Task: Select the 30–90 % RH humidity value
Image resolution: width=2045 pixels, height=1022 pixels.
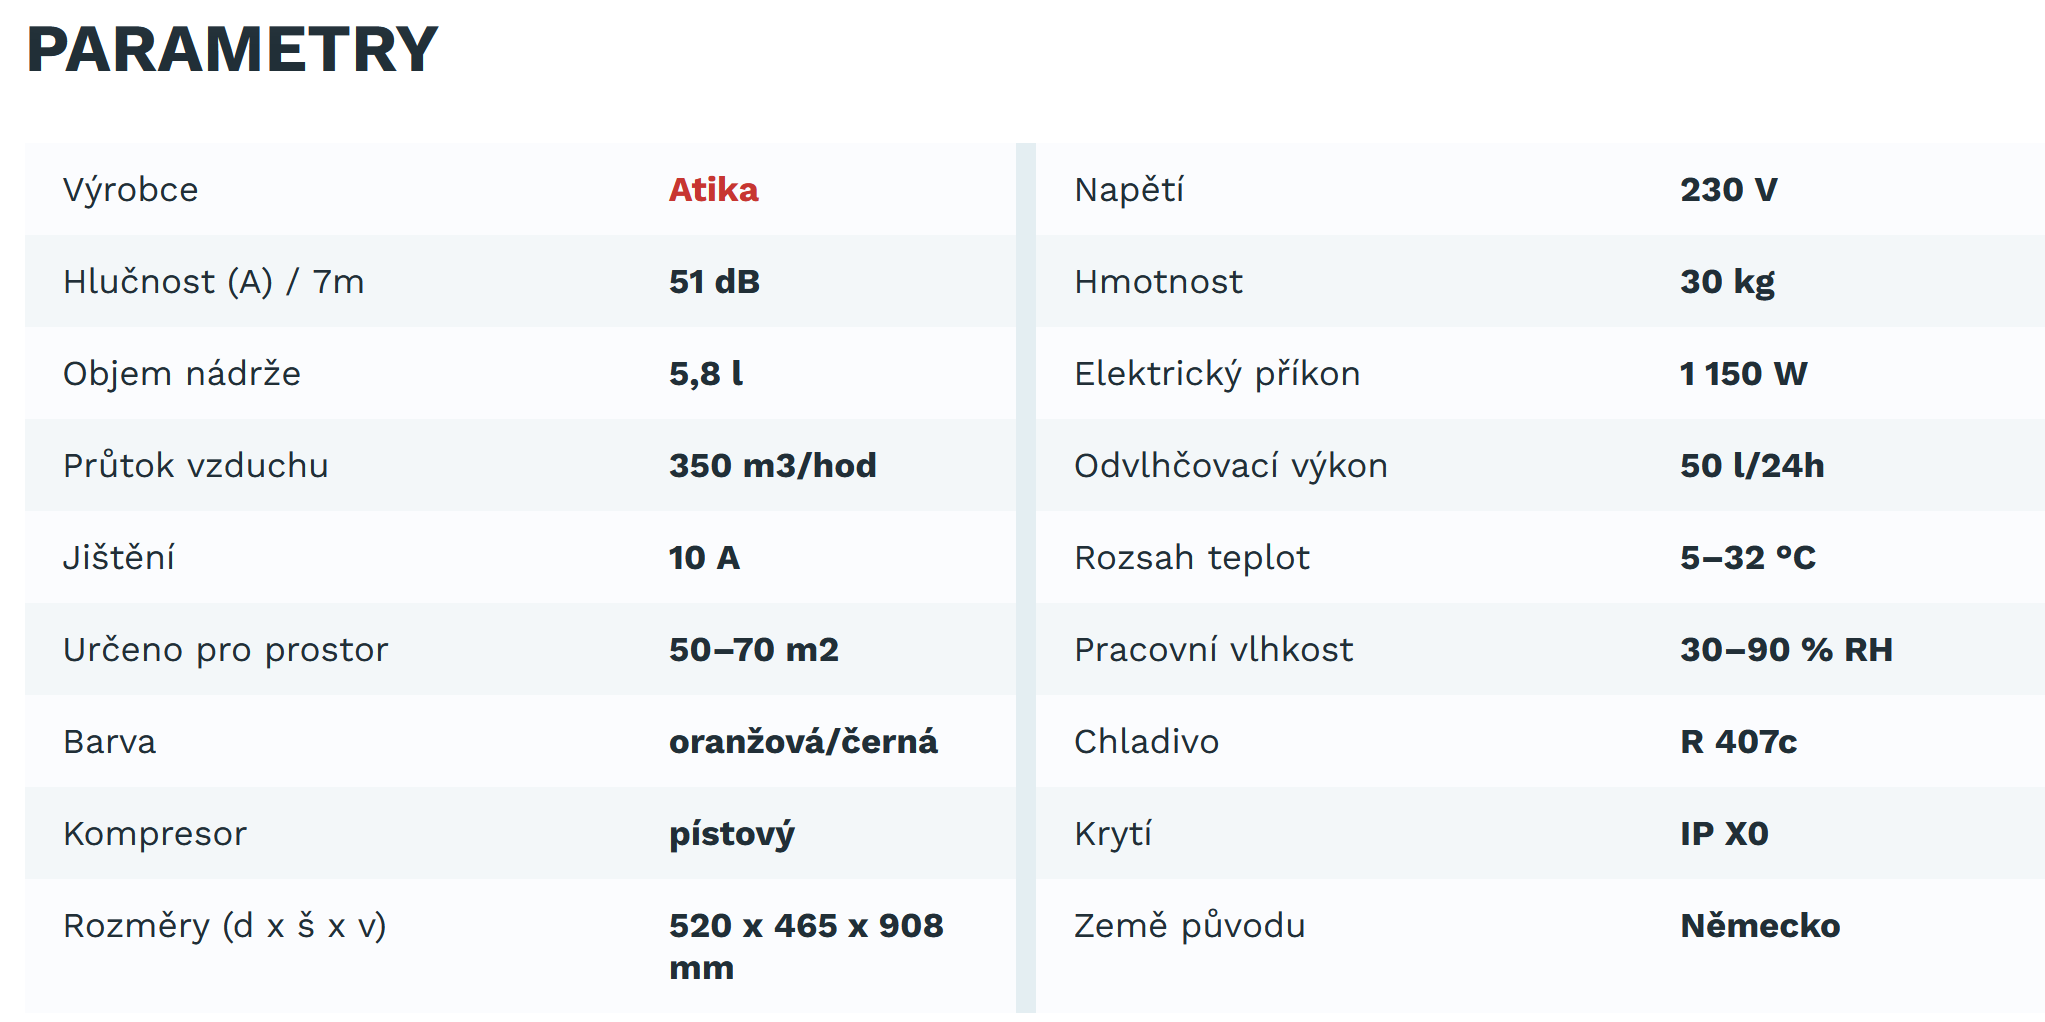Action: point(1786,650)
